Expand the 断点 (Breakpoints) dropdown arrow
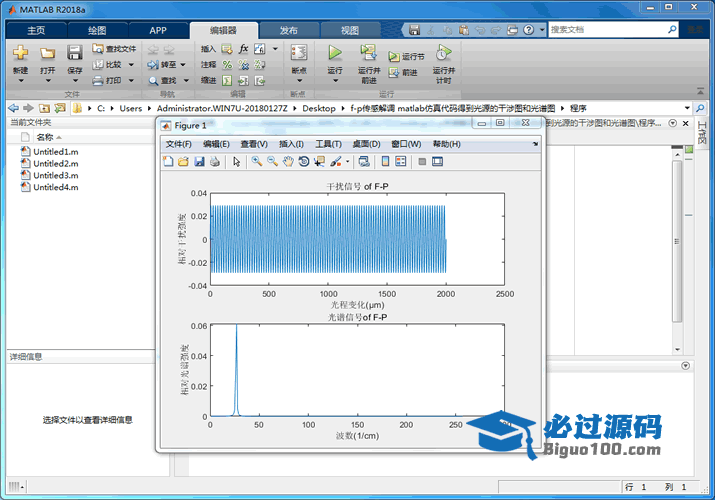Image resolution: width=715 pixels, height=500 pixels. [299, 81]
